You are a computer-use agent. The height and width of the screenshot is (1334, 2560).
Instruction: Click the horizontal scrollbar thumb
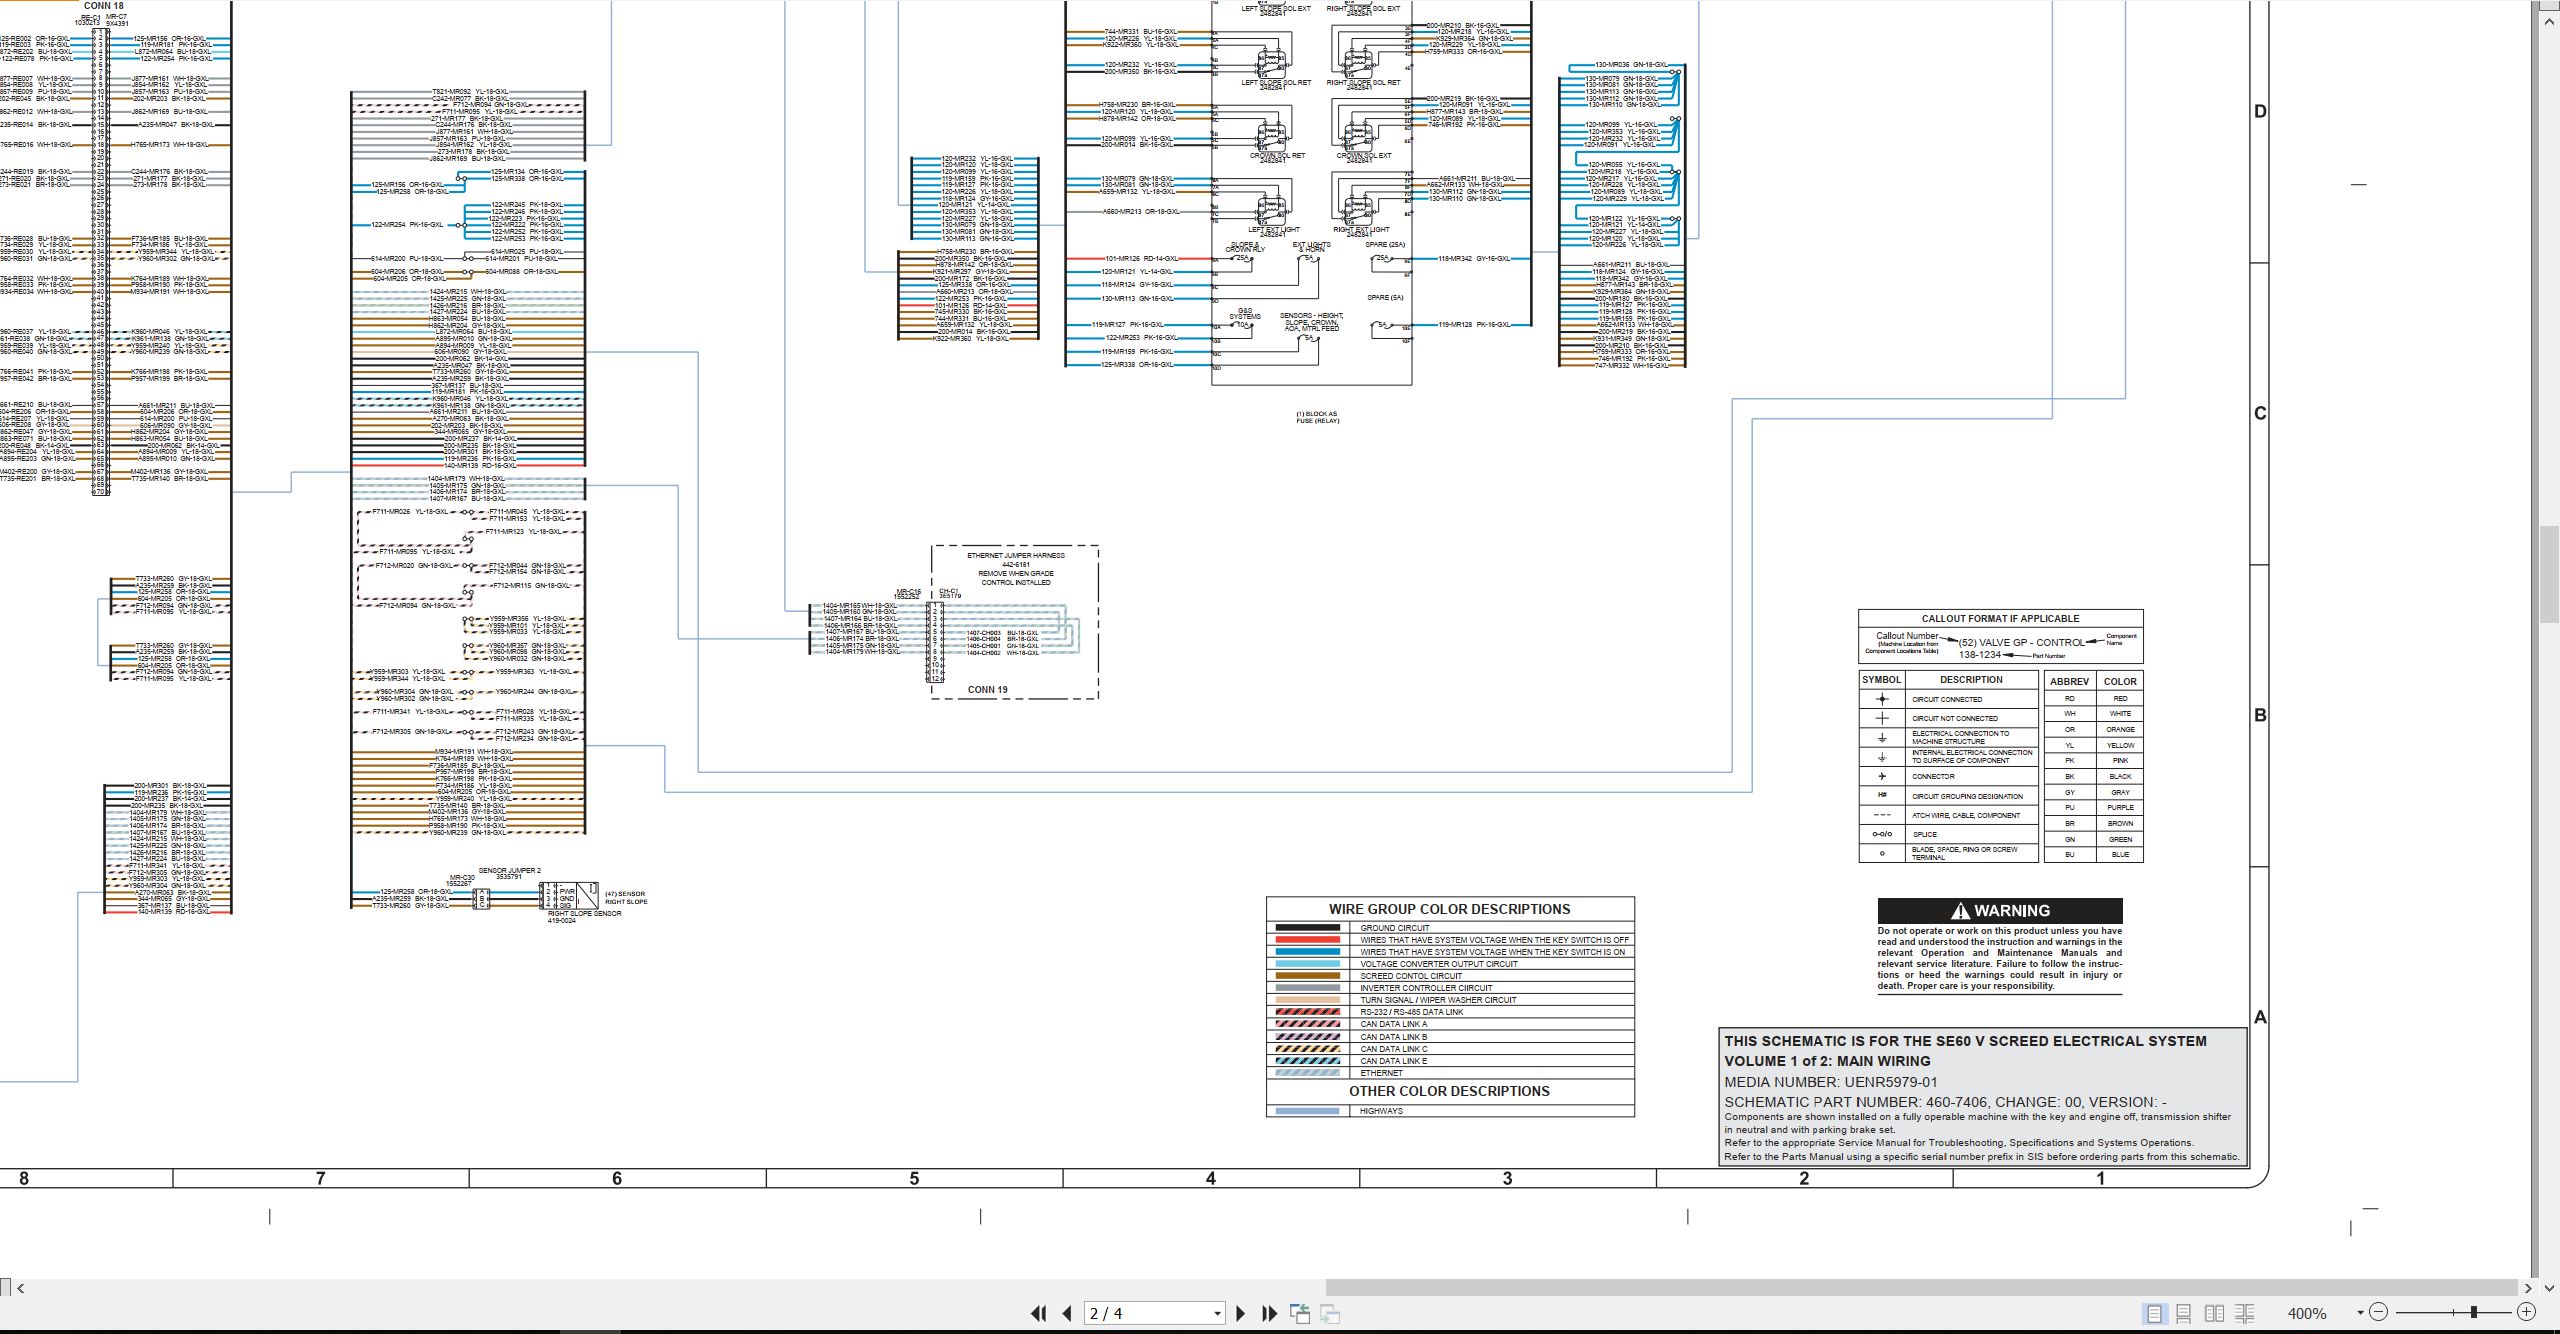(x=1921, y=1288)
